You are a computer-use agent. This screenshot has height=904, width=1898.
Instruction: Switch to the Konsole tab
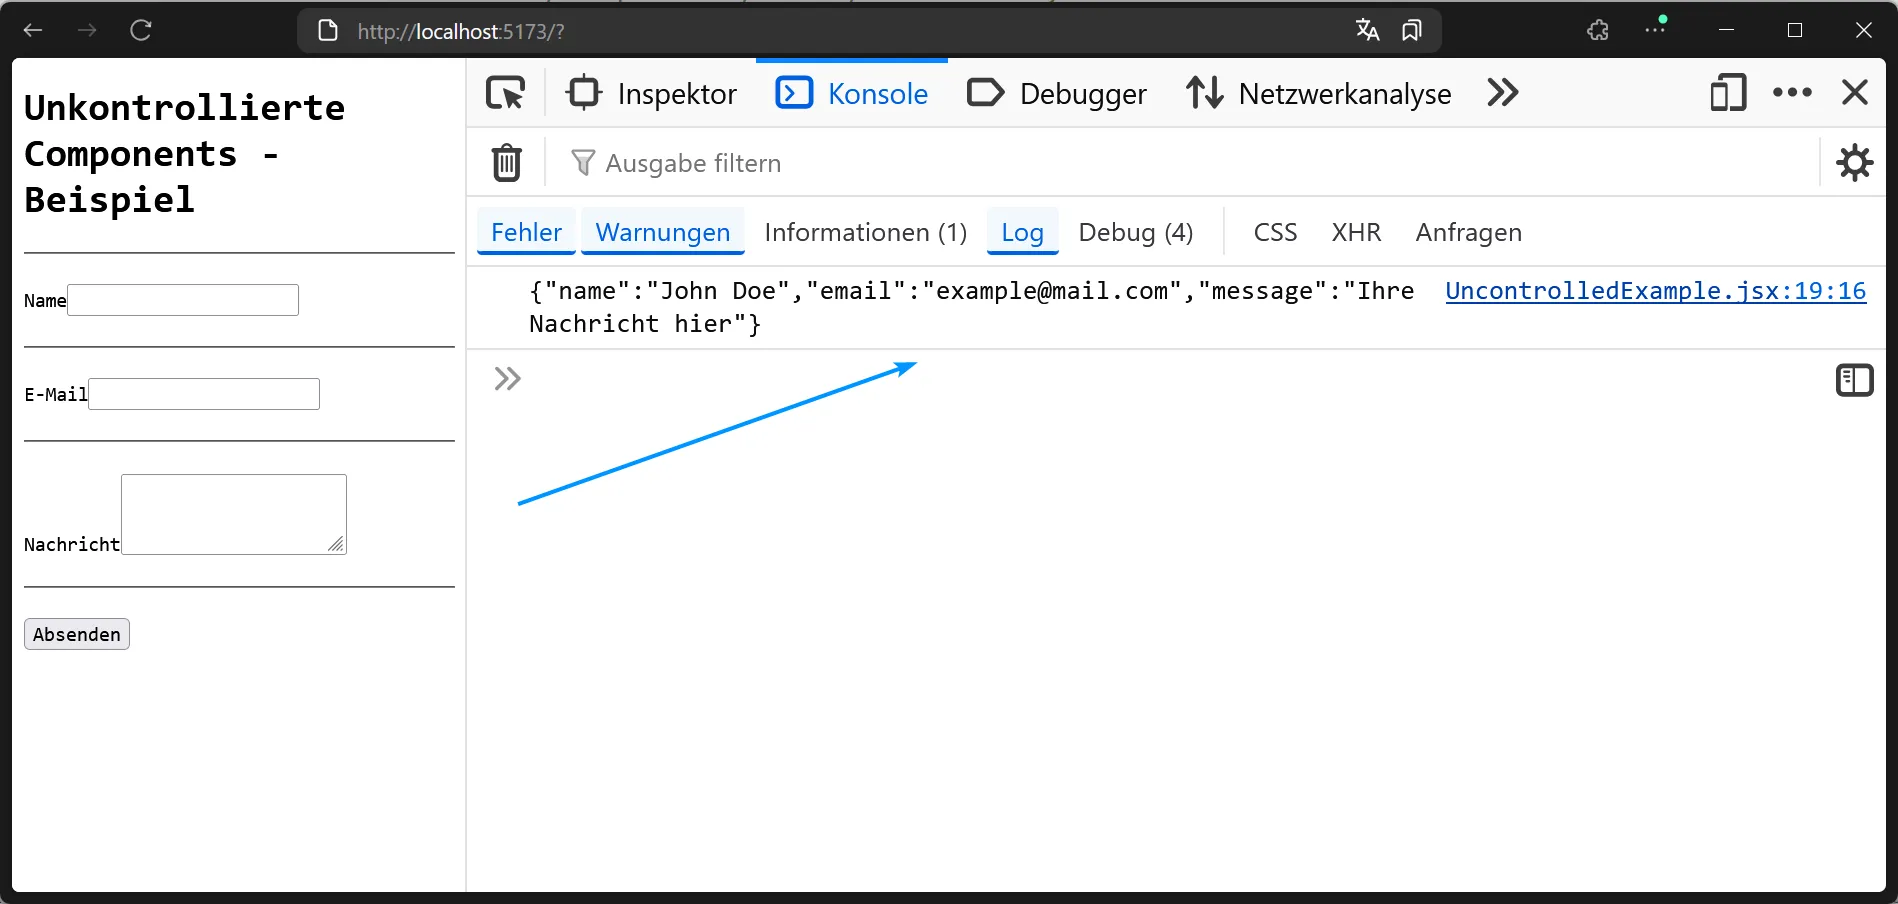[x=852, y=93]
